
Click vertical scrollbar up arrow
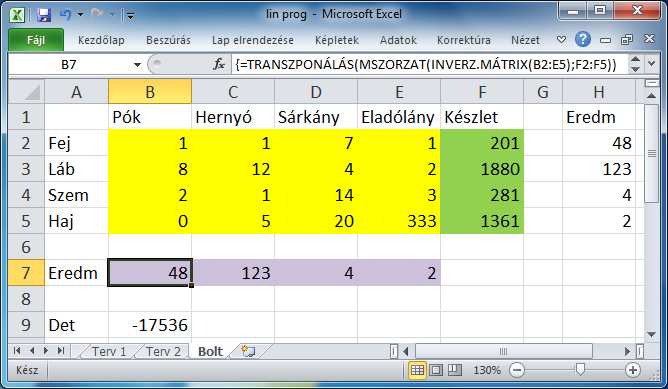(651, 95)
